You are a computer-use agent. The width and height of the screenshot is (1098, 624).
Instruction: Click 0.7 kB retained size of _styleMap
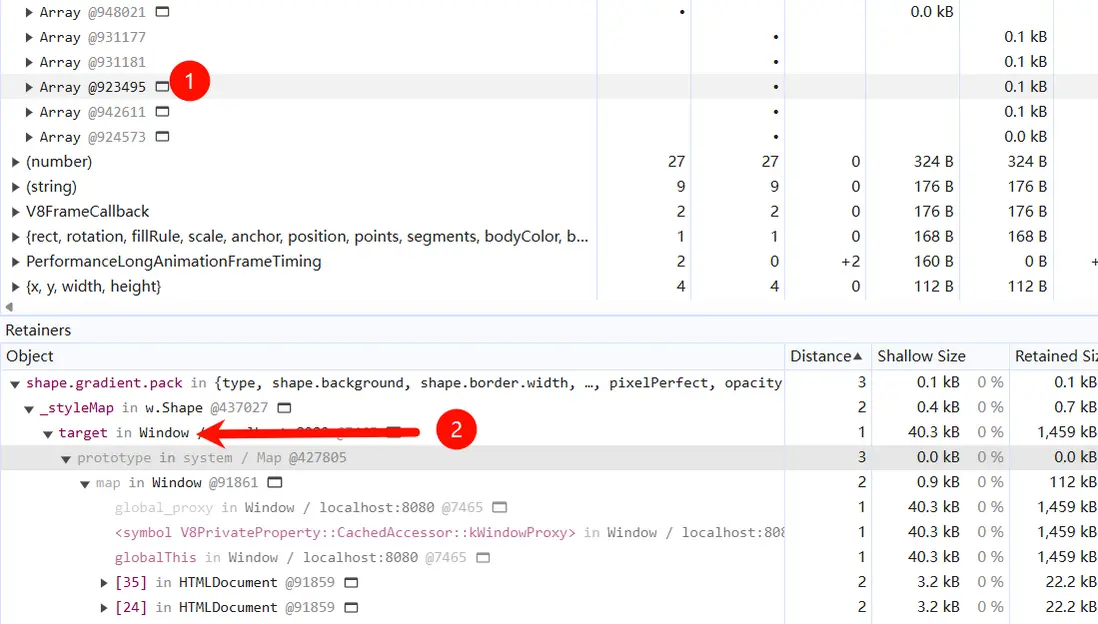[x=1075, y=408]
